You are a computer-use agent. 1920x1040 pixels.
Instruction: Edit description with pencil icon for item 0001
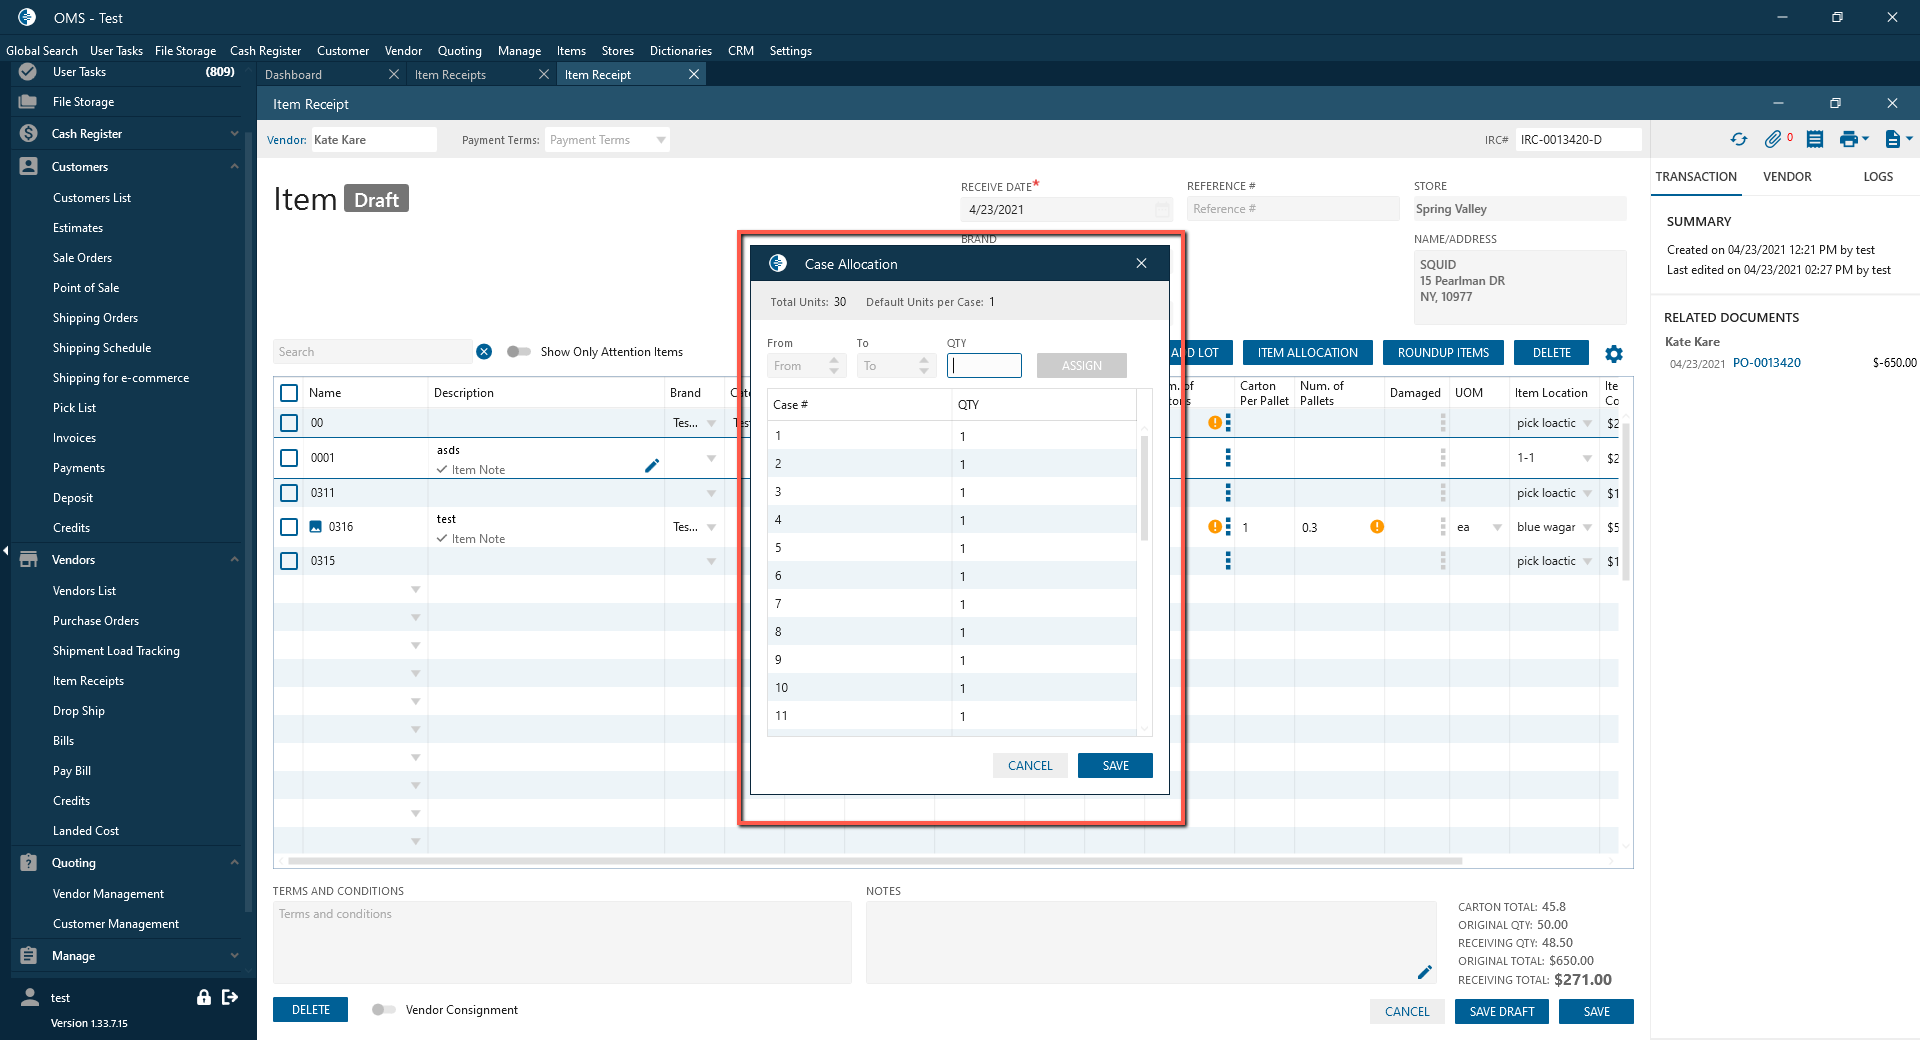click(652, 465)
